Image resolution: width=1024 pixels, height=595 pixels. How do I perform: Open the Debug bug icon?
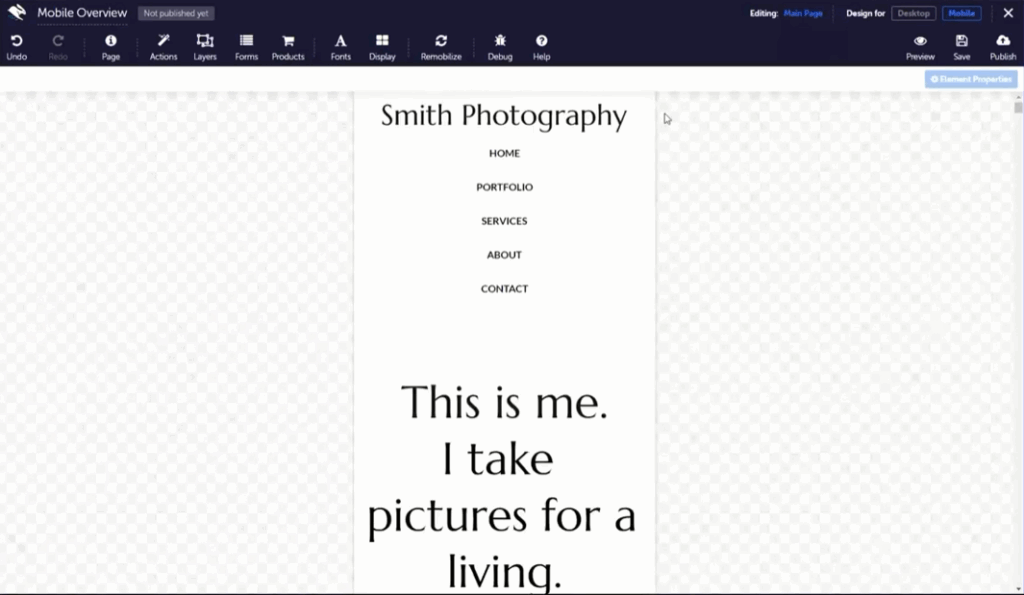500,41
